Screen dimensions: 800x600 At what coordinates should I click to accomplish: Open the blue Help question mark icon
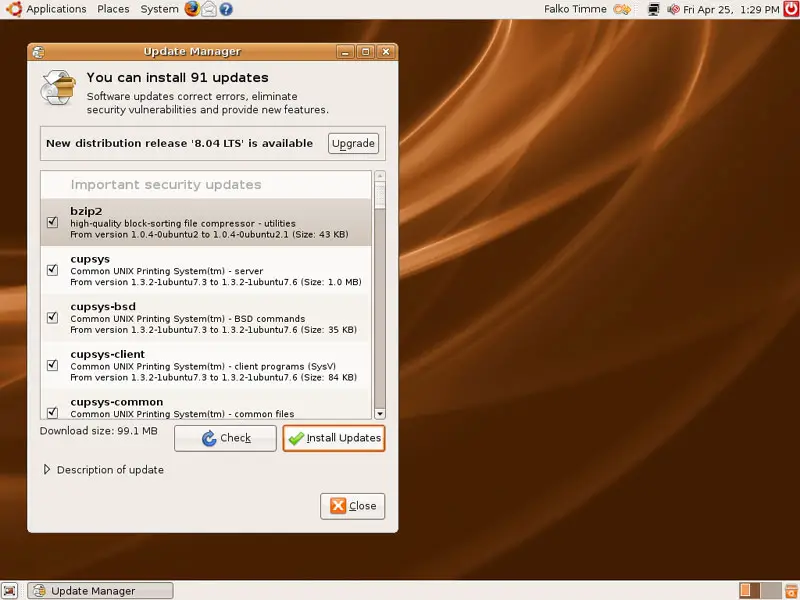pyautogui.click(x=226, y=9)
